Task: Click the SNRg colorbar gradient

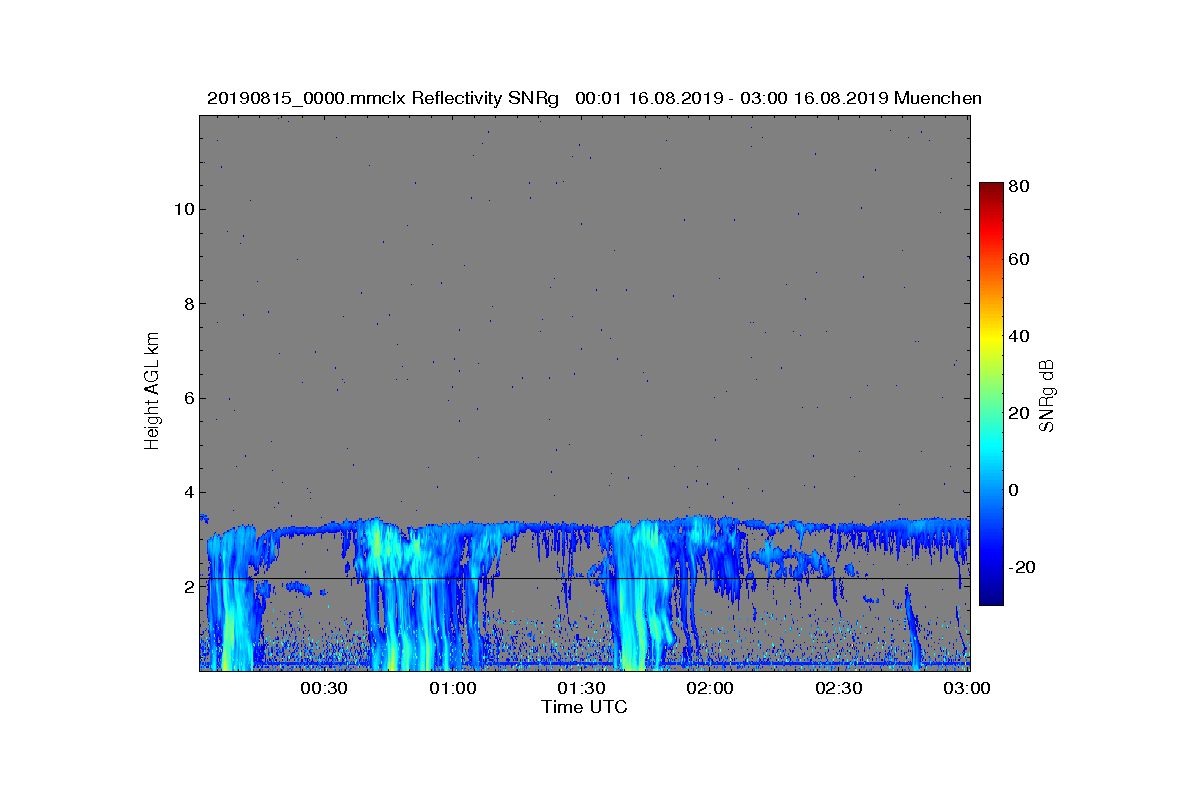Action: tap(991, 394)
